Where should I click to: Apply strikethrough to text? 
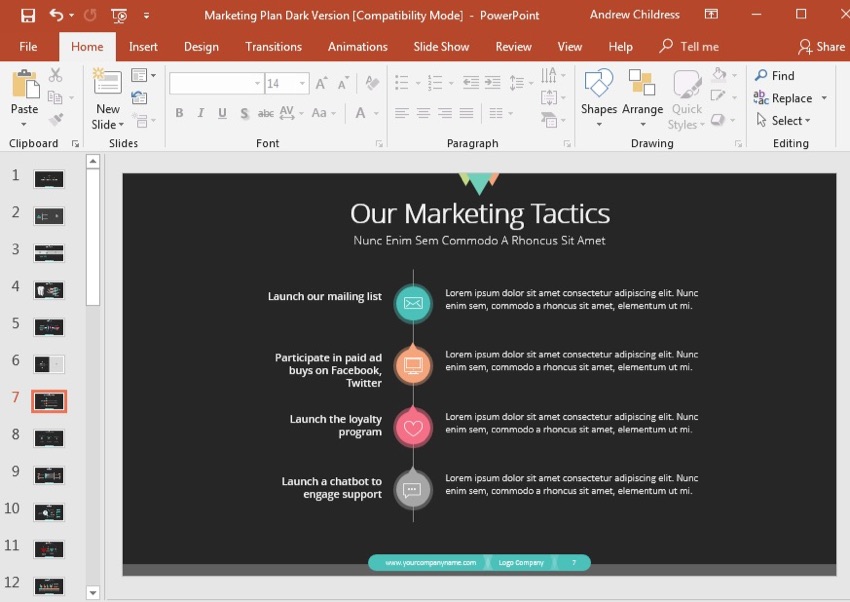(265, 113)
